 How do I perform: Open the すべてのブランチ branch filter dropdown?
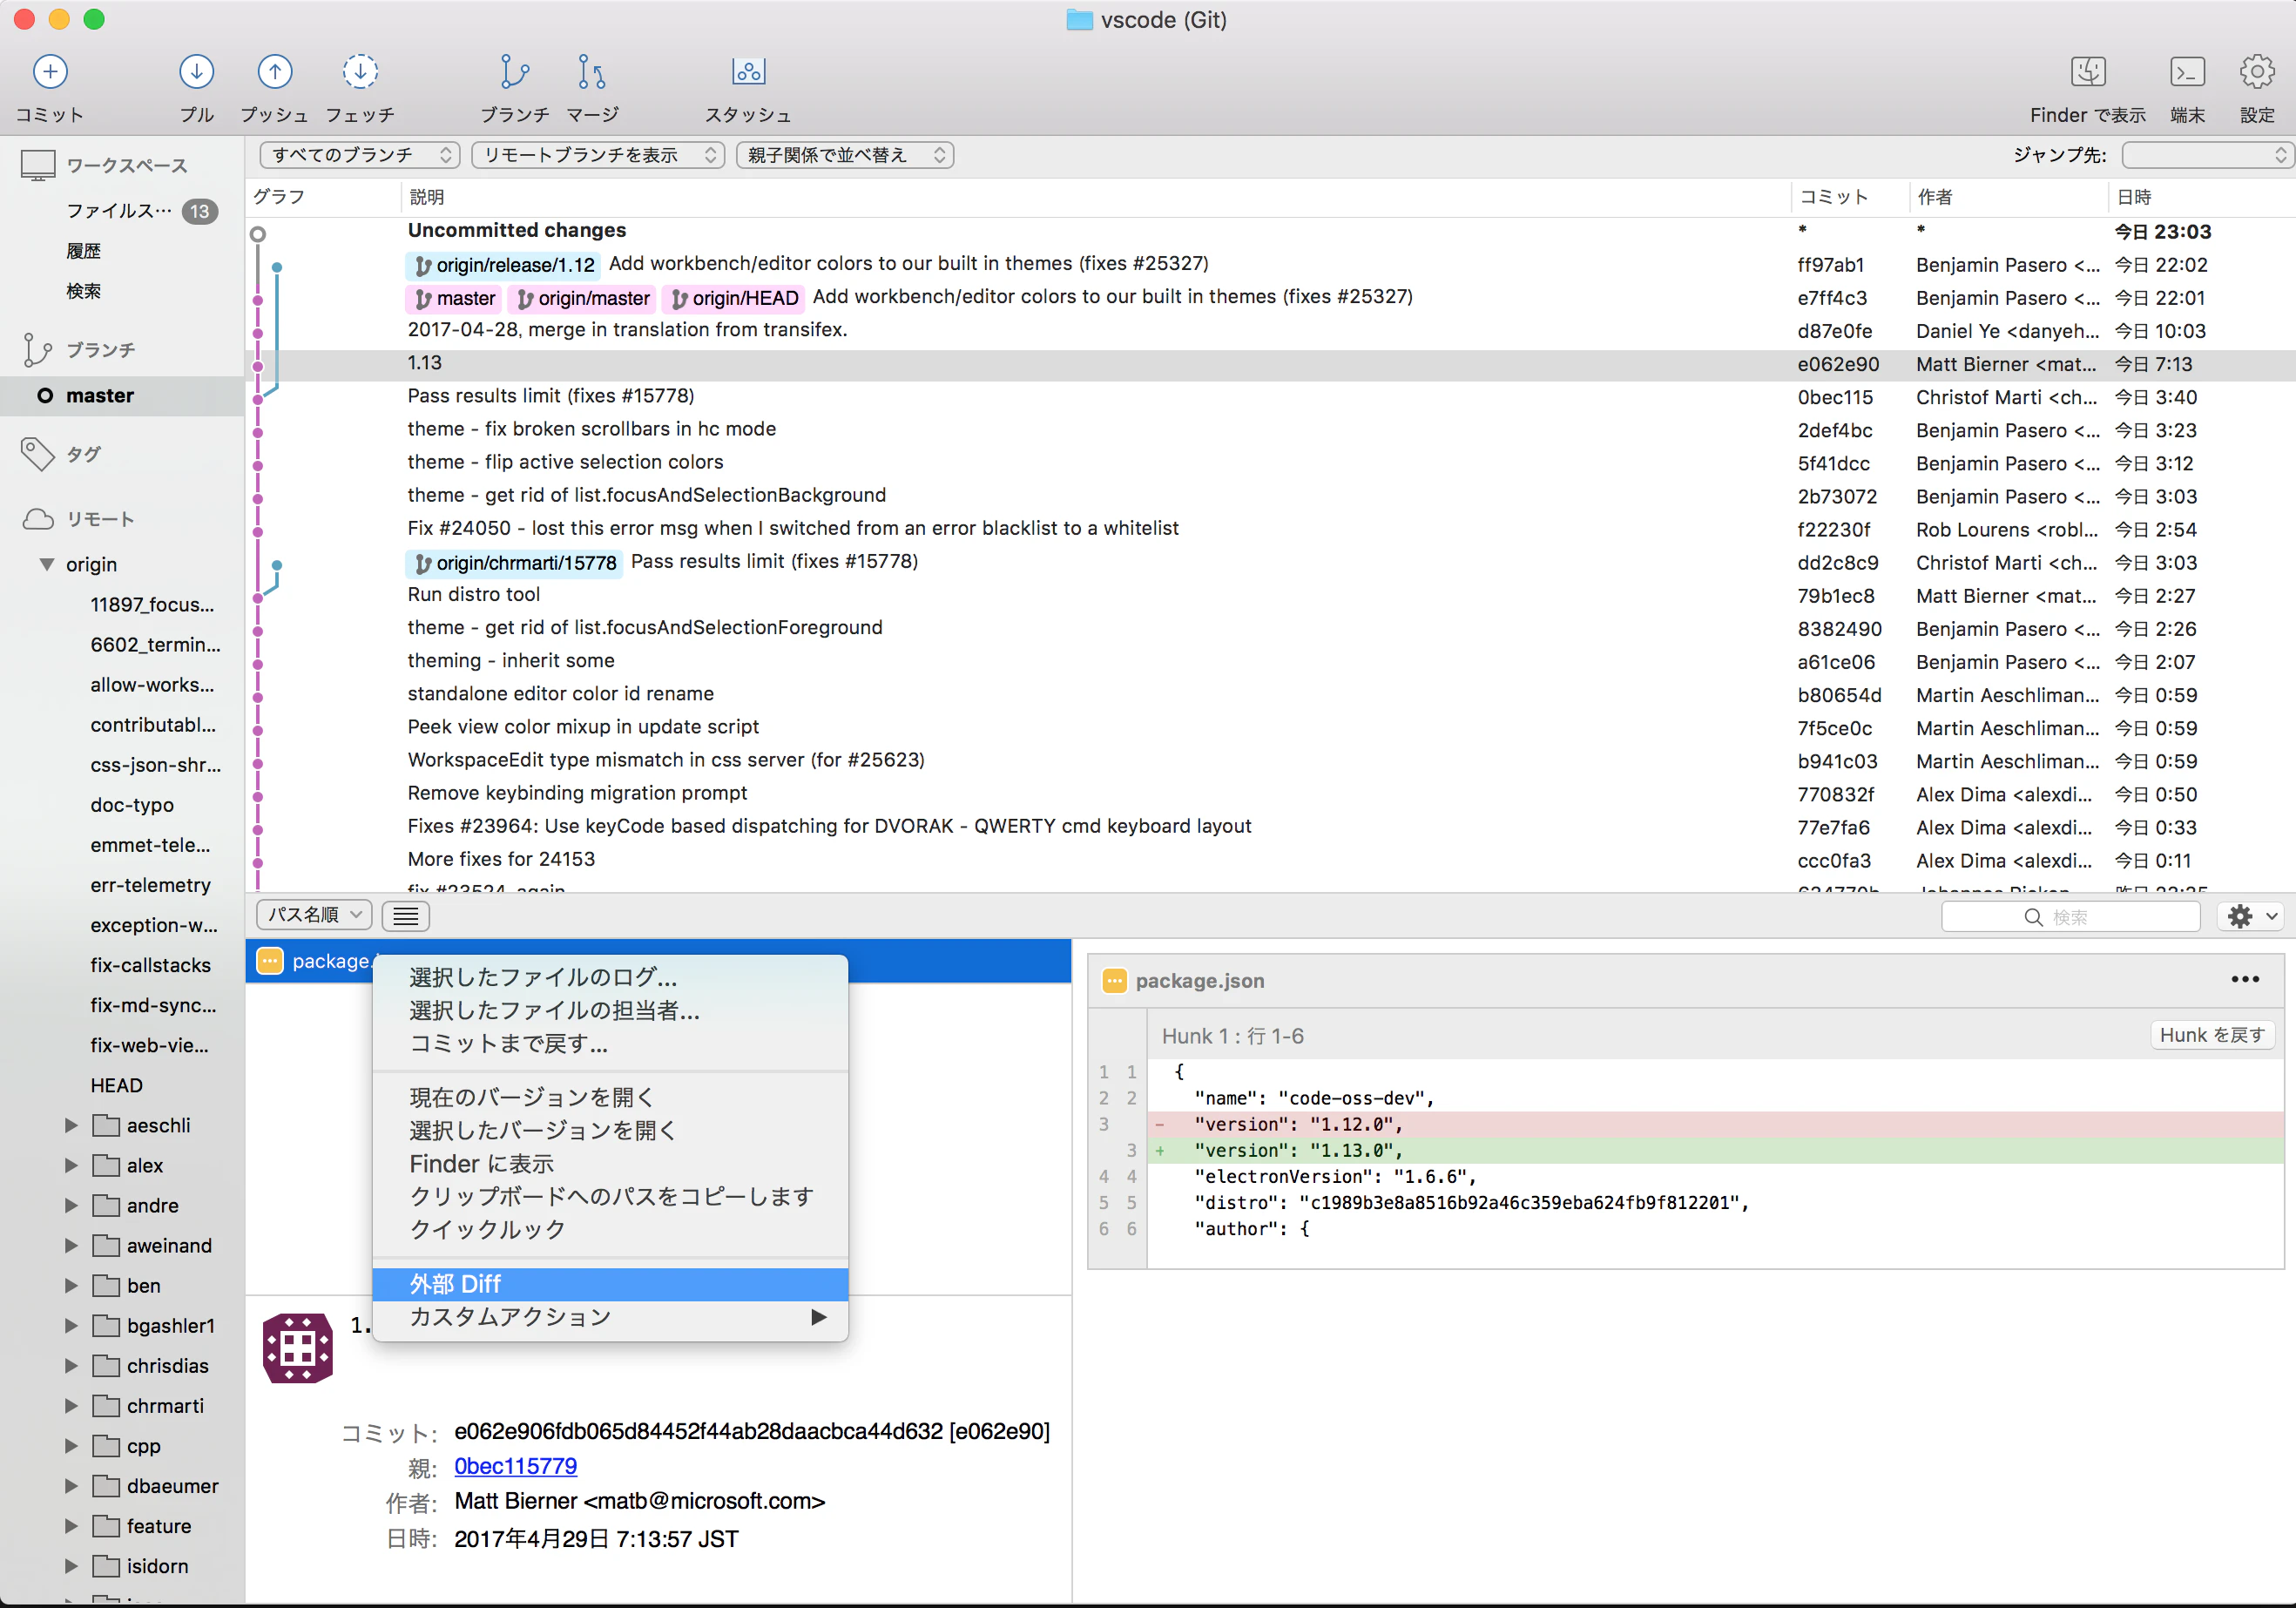(359, 155)
